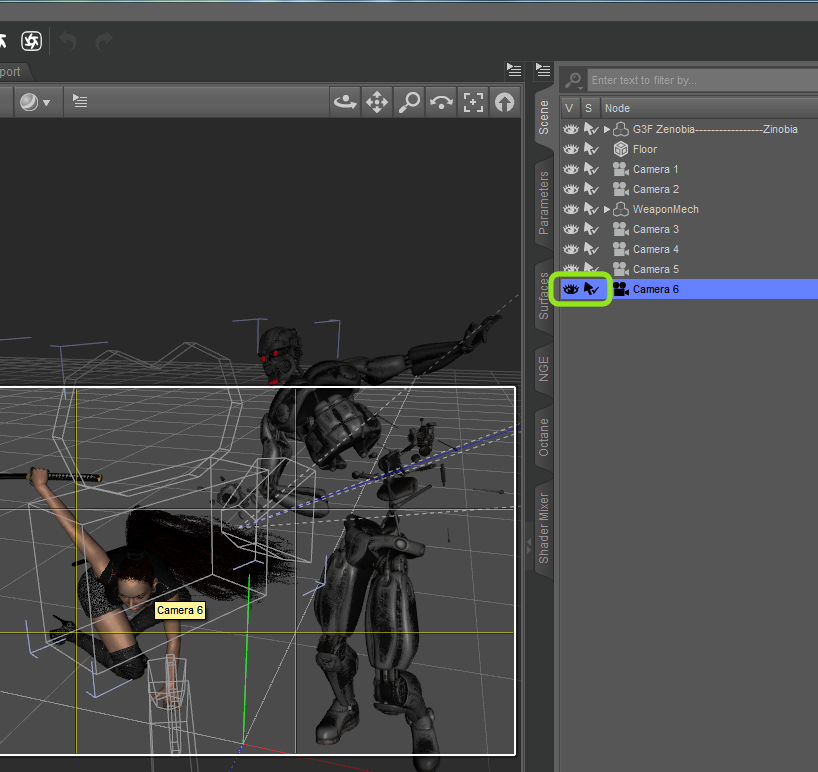Open the draw style sphere dropdown
The width and height of the screenshot is (818, 772).
tap(35, 102)
